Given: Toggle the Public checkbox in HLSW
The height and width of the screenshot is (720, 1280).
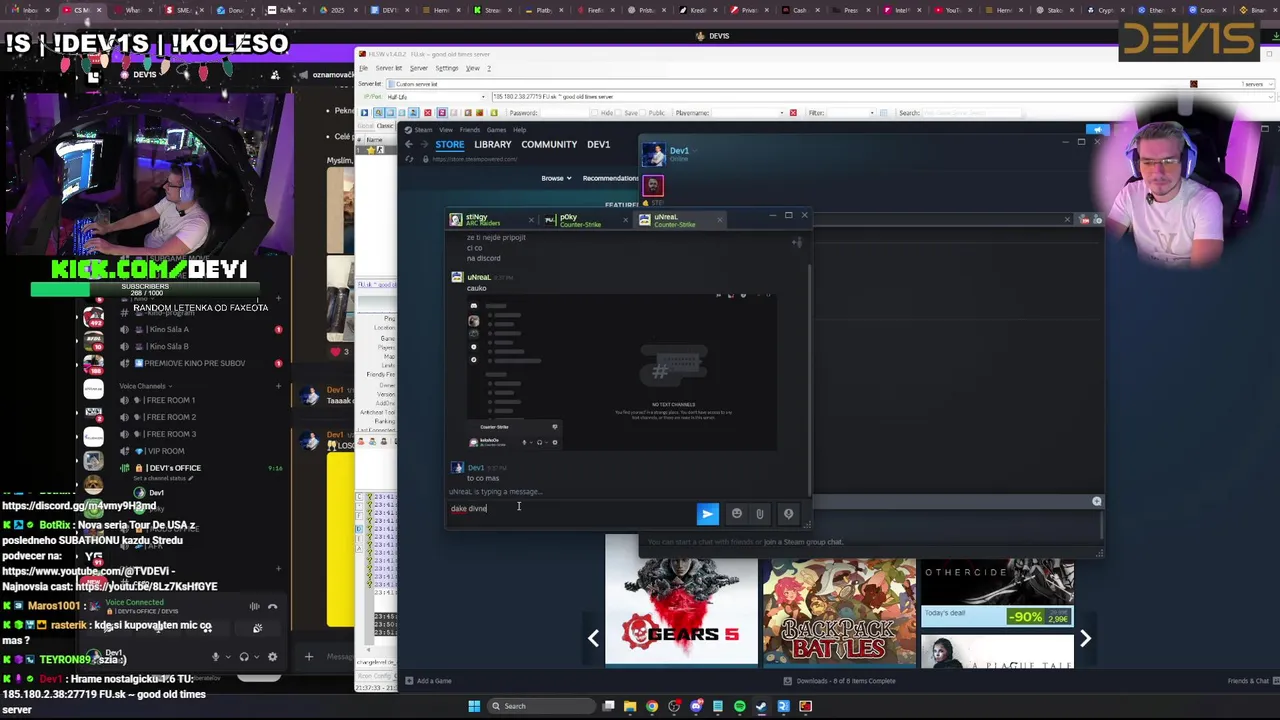Looking at the screenshot, I should (643, 113).
